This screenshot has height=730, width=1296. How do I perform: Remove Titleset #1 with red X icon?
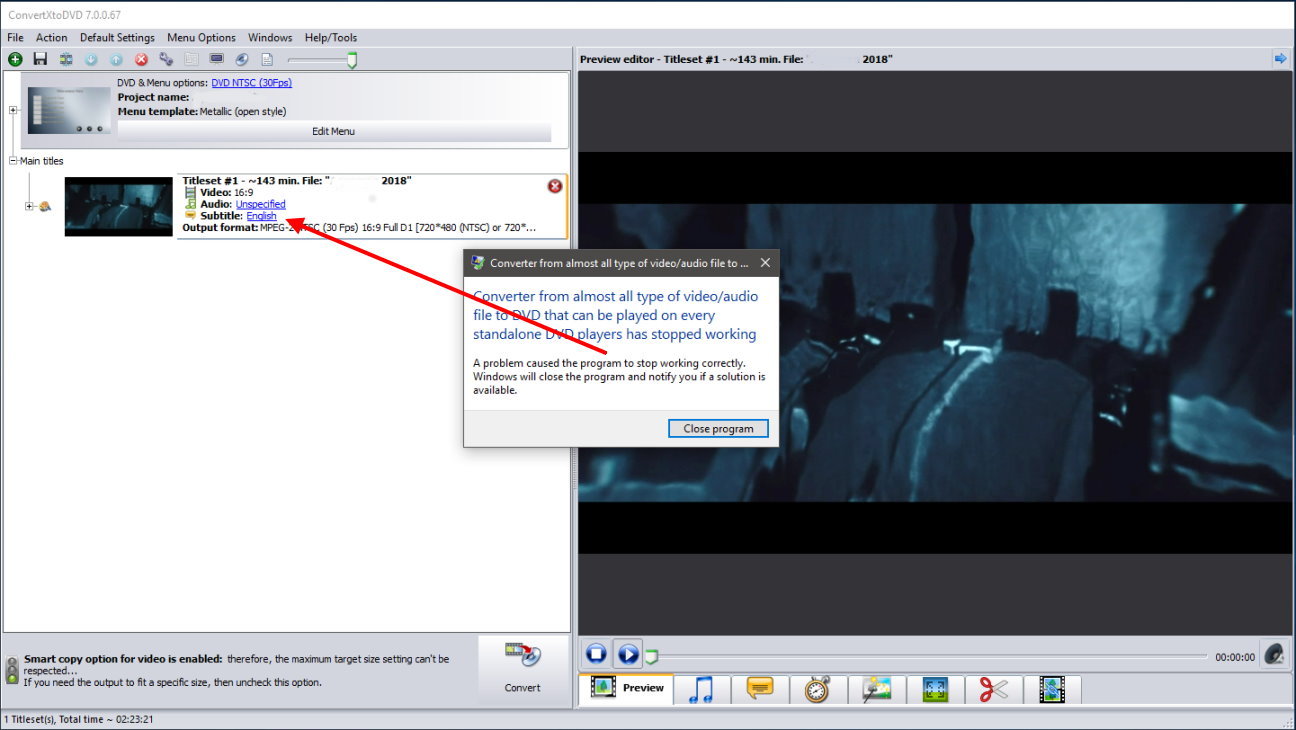pos(555,186)
